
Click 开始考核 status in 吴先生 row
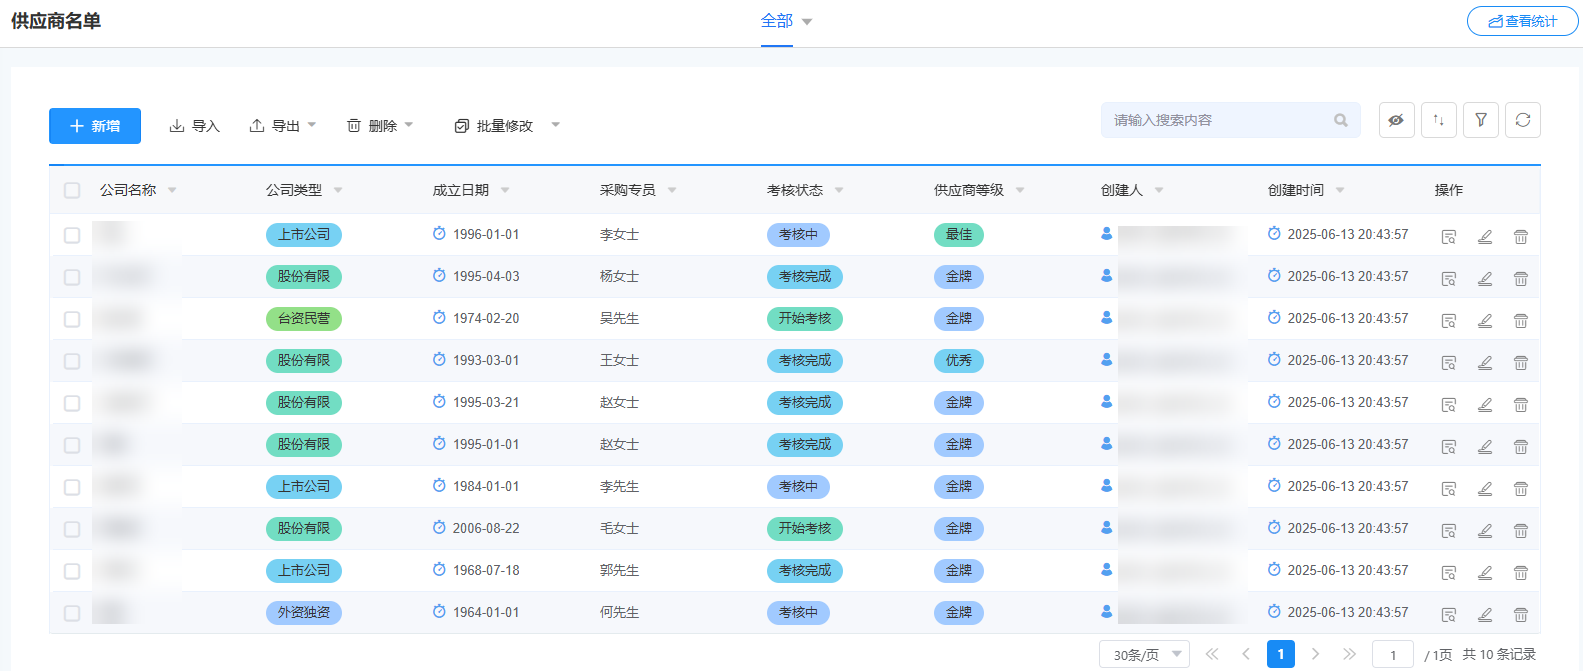[805, 319]
